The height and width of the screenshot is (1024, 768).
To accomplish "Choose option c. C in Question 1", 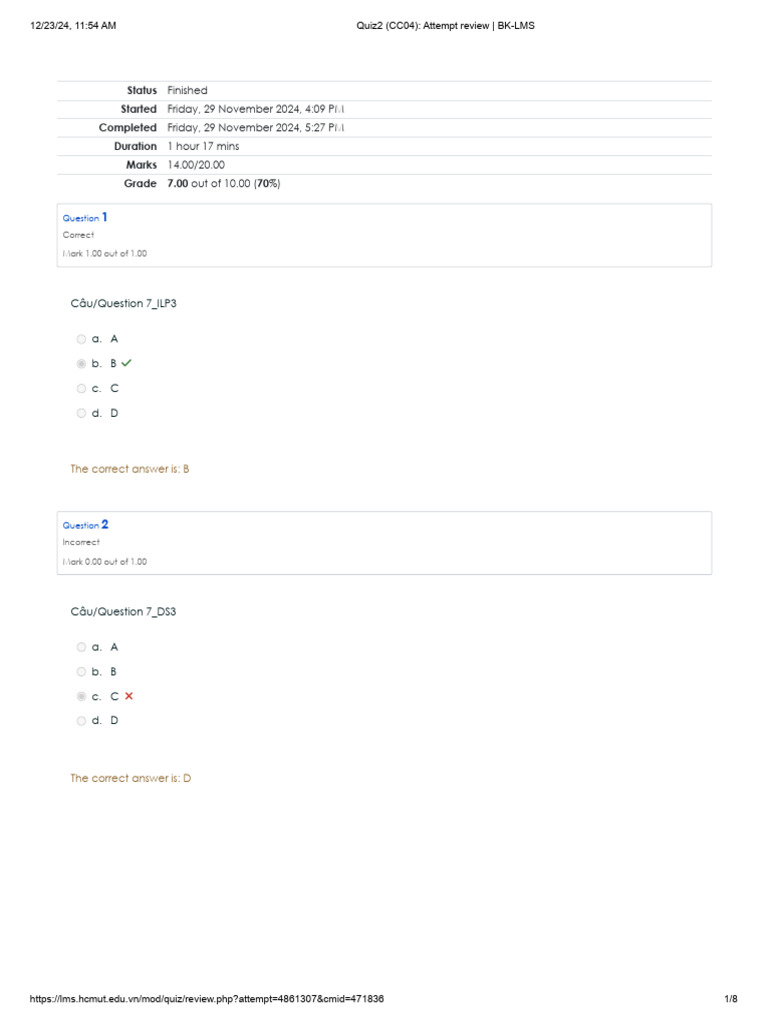I will point(81,388).
